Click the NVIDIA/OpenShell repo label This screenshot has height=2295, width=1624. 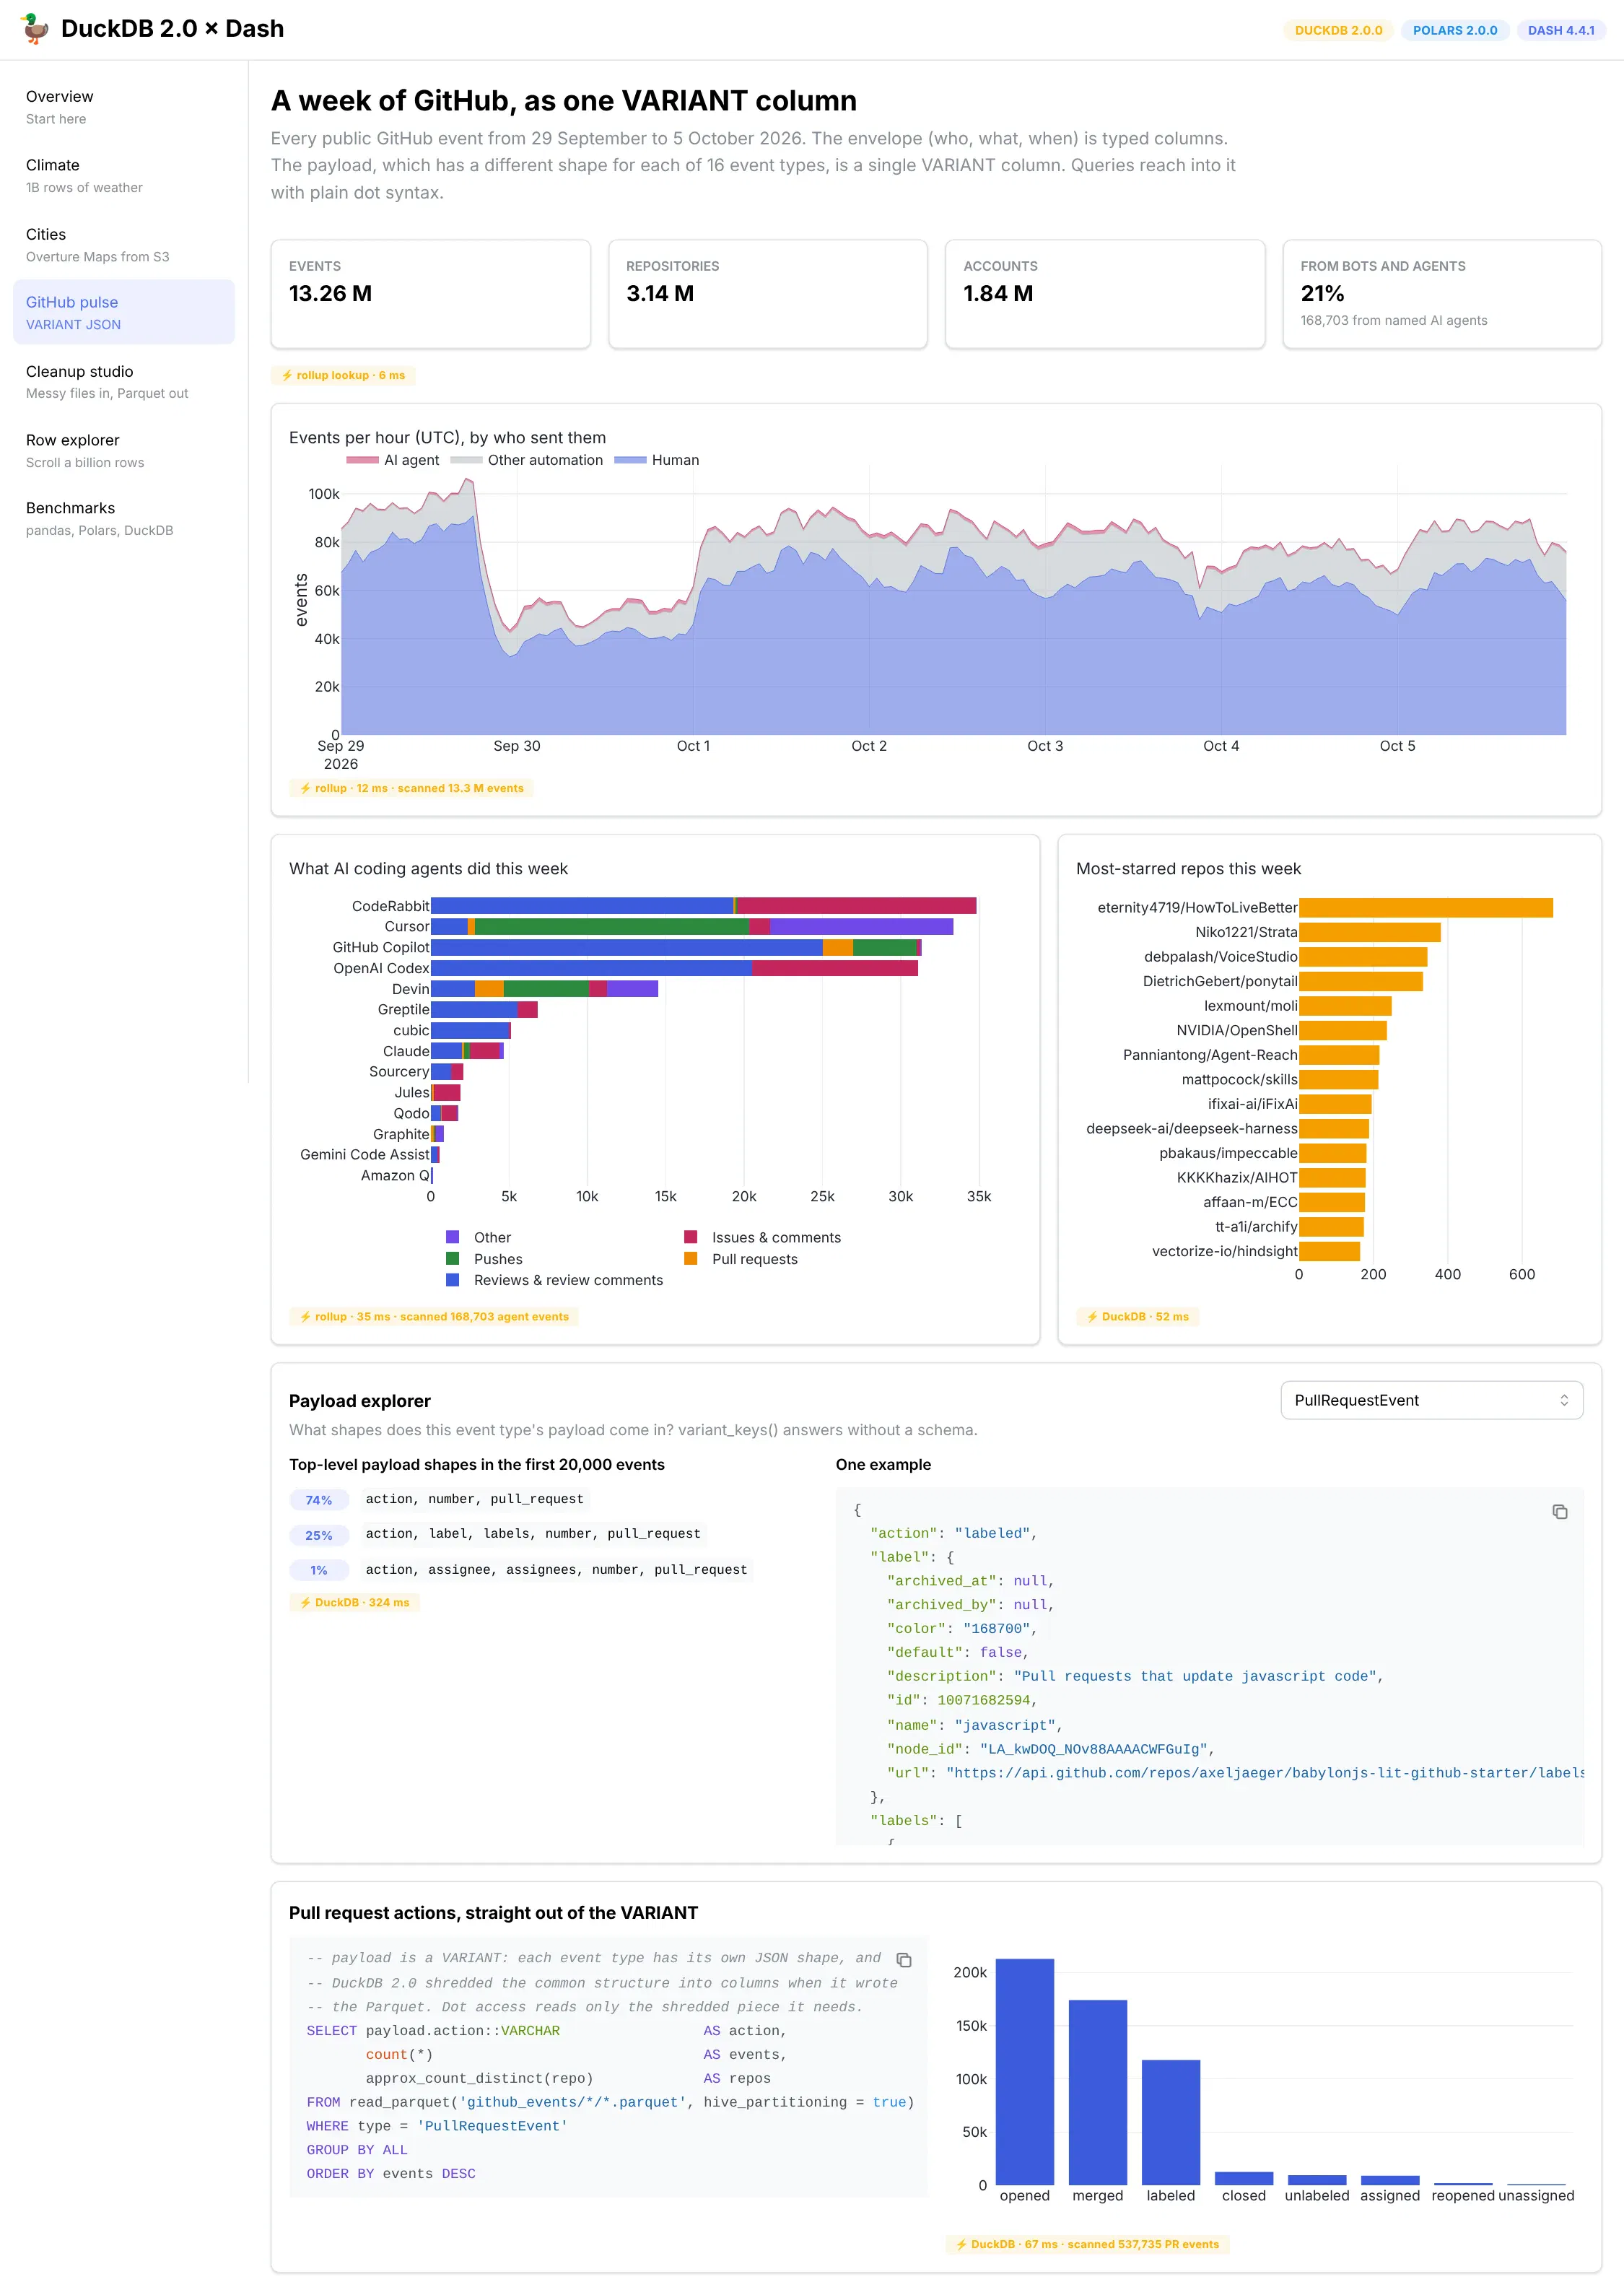tap(1237, 1030)
